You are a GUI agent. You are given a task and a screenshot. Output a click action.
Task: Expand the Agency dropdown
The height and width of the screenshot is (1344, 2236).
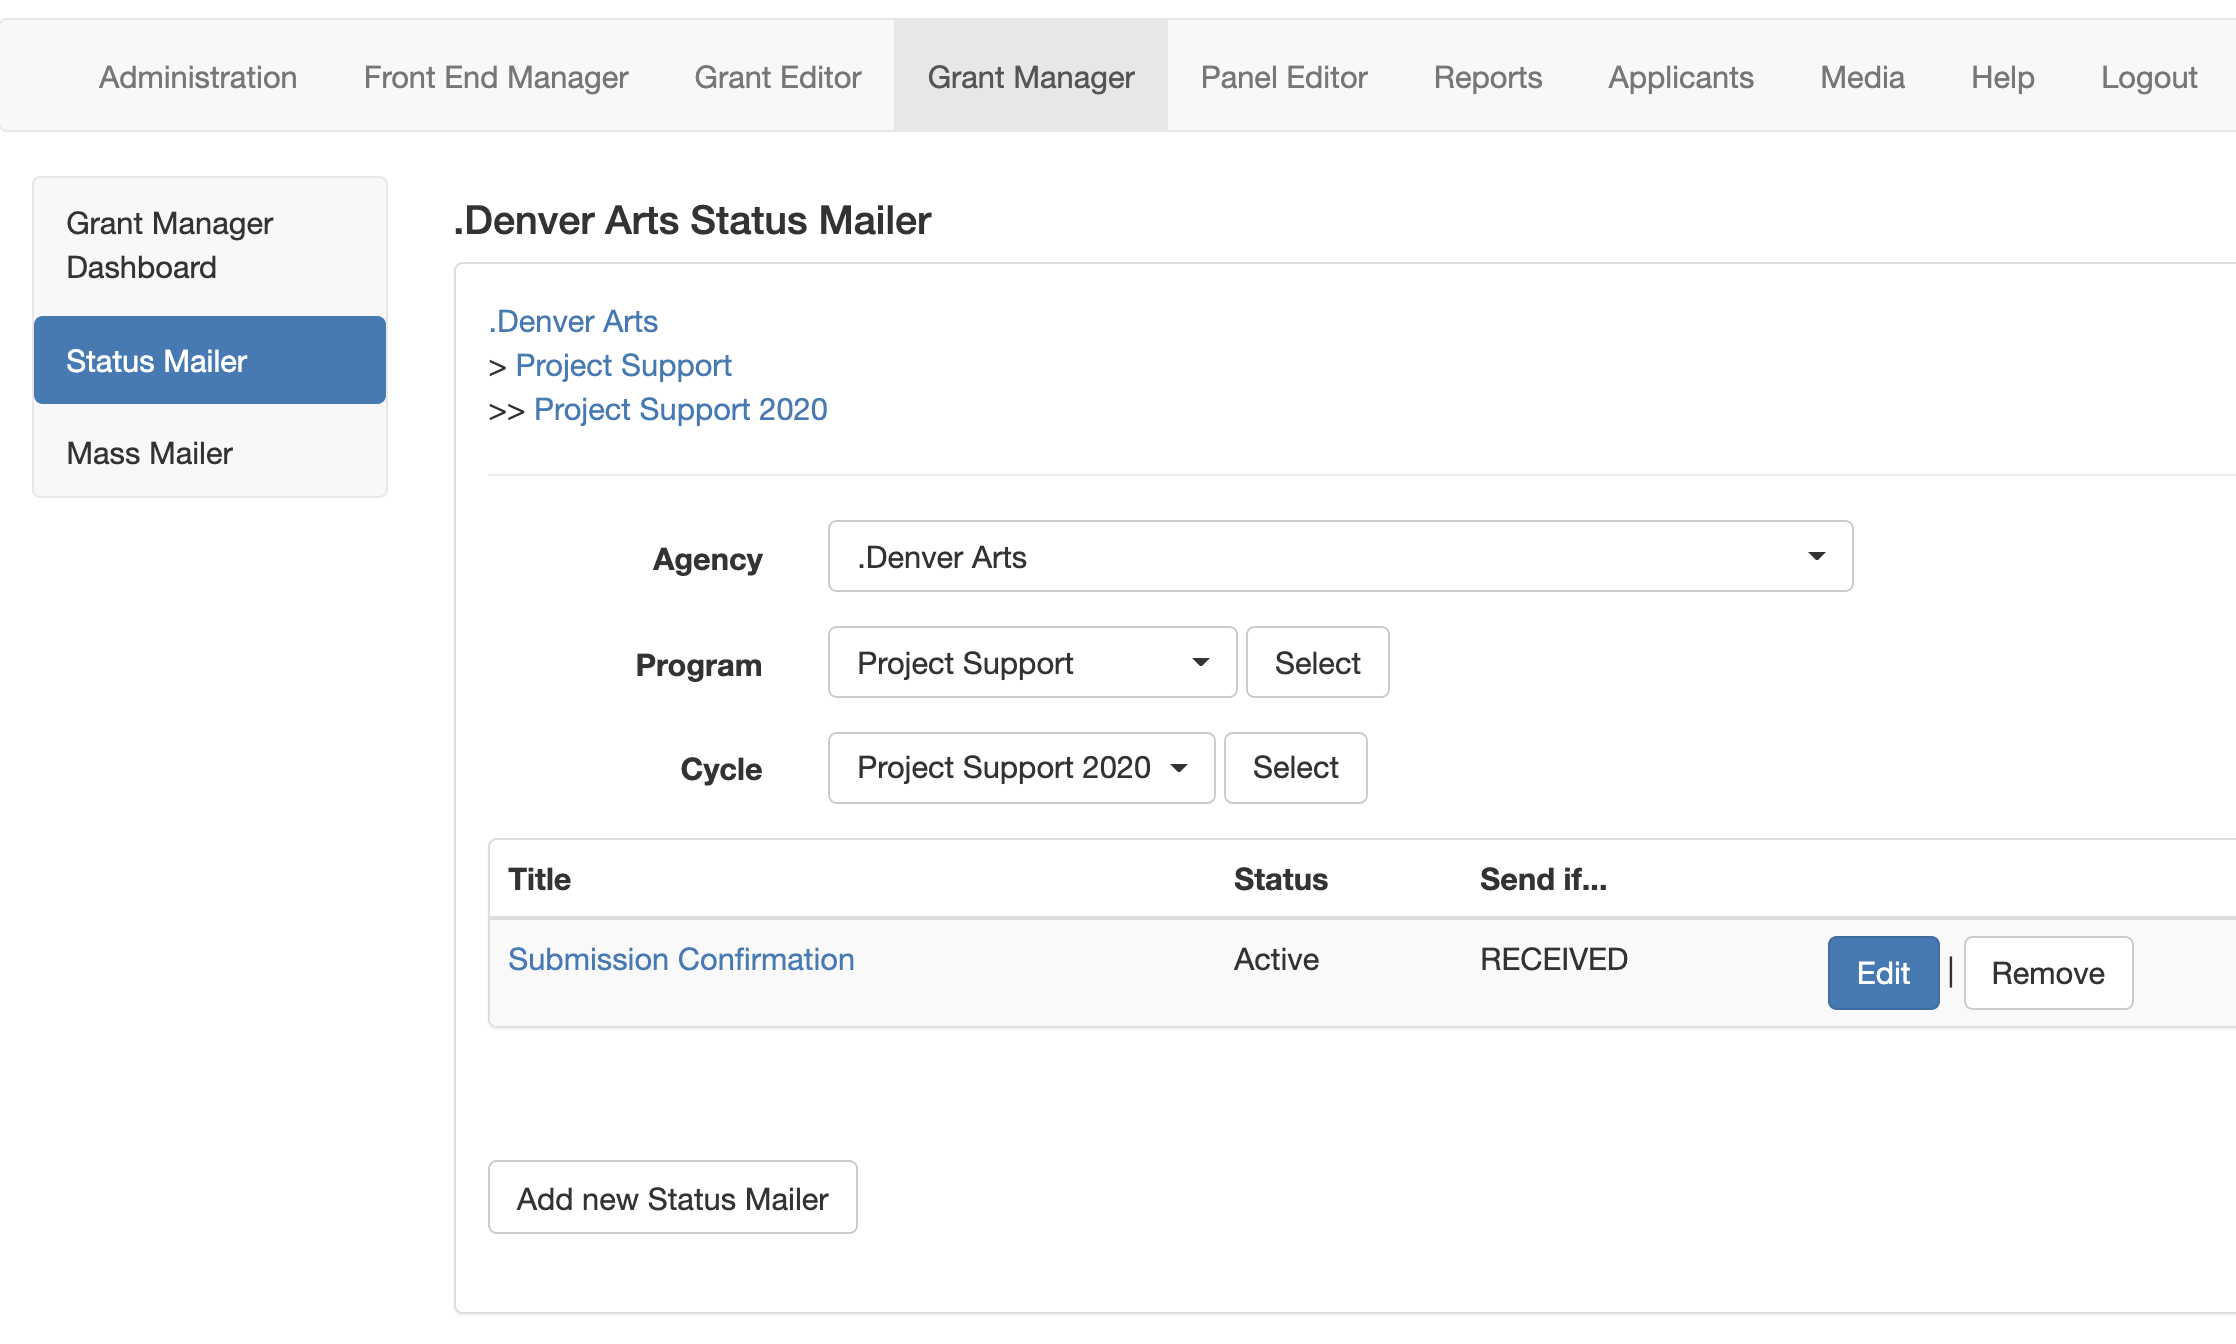pyautogui.click(x=1340, y=556)
